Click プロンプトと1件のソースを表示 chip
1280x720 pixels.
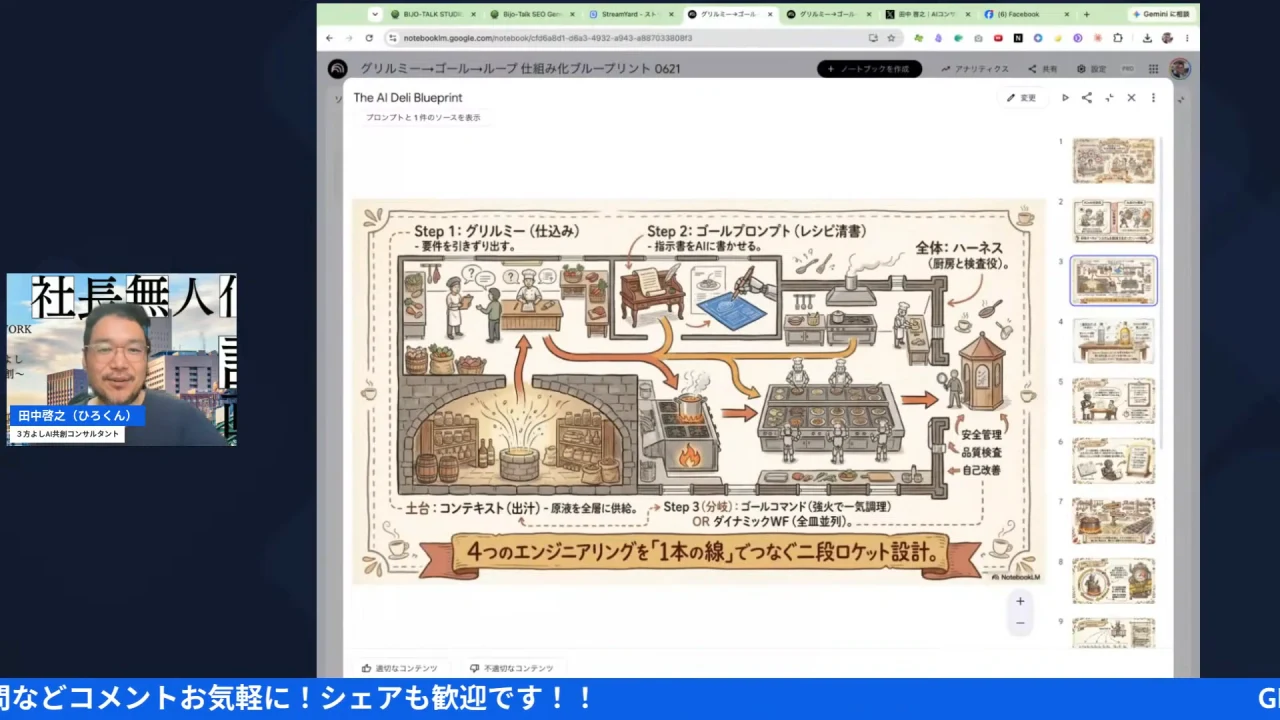[x=423, y=118]
